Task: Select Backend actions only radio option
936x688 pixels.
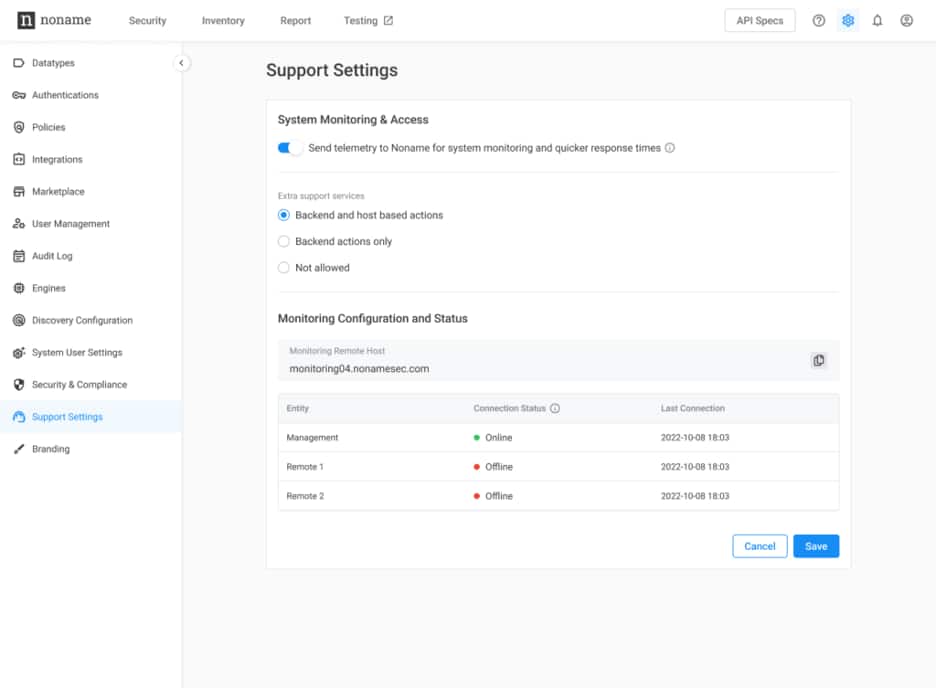Action: click(x=284, y=241)
